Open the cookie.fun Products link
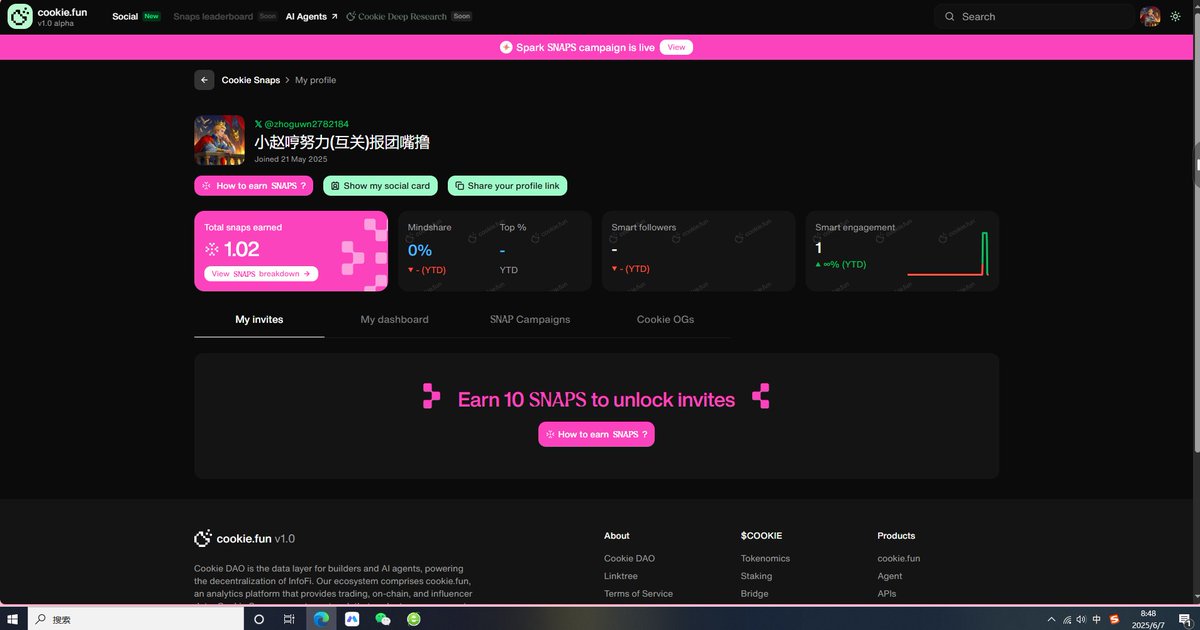 [898, 559]
